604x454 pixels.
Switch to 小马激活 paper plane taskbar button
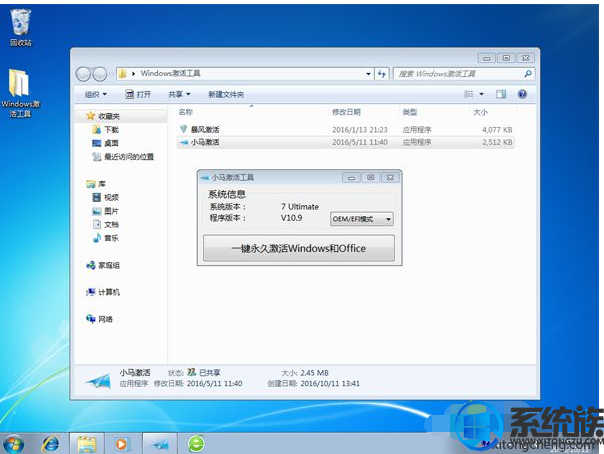160,444
